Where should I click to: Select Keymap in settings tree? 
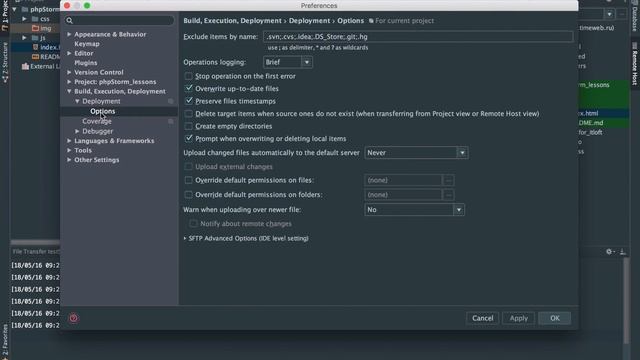pos(87,44)
